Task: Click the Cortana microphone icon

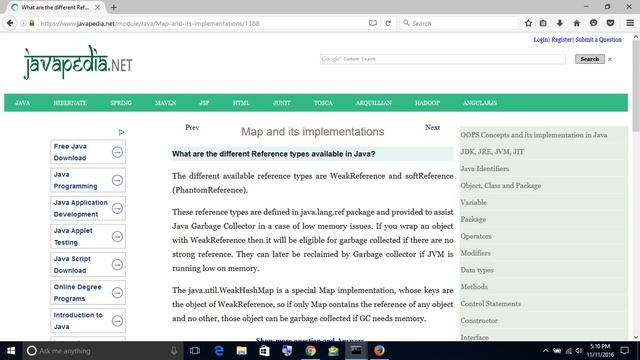Action: [x=174, y=351]
